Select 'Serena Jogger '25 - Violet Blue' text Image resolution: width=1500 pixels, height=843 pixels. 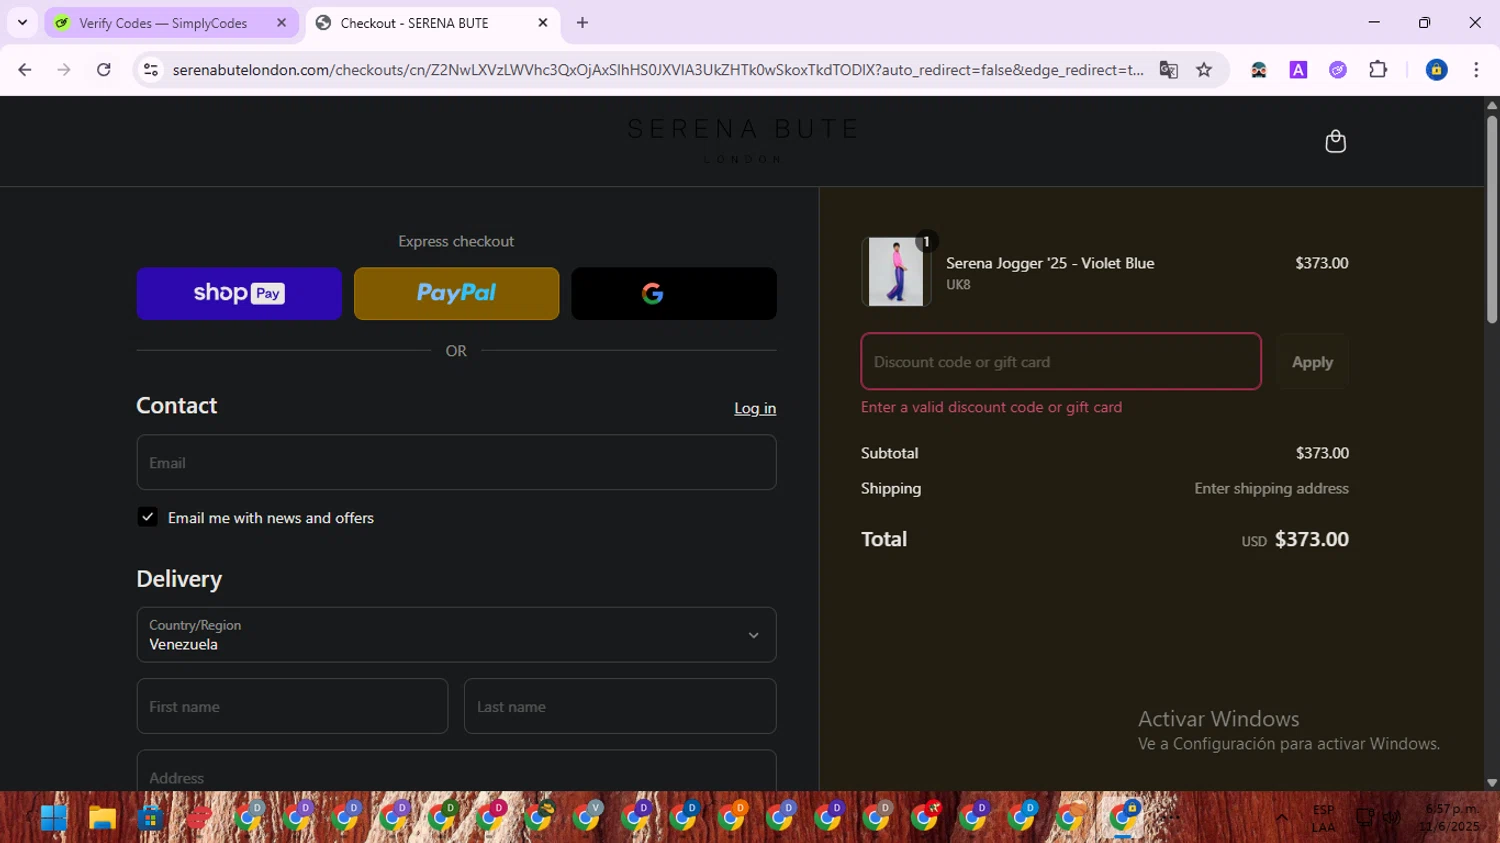point(1050,263)
